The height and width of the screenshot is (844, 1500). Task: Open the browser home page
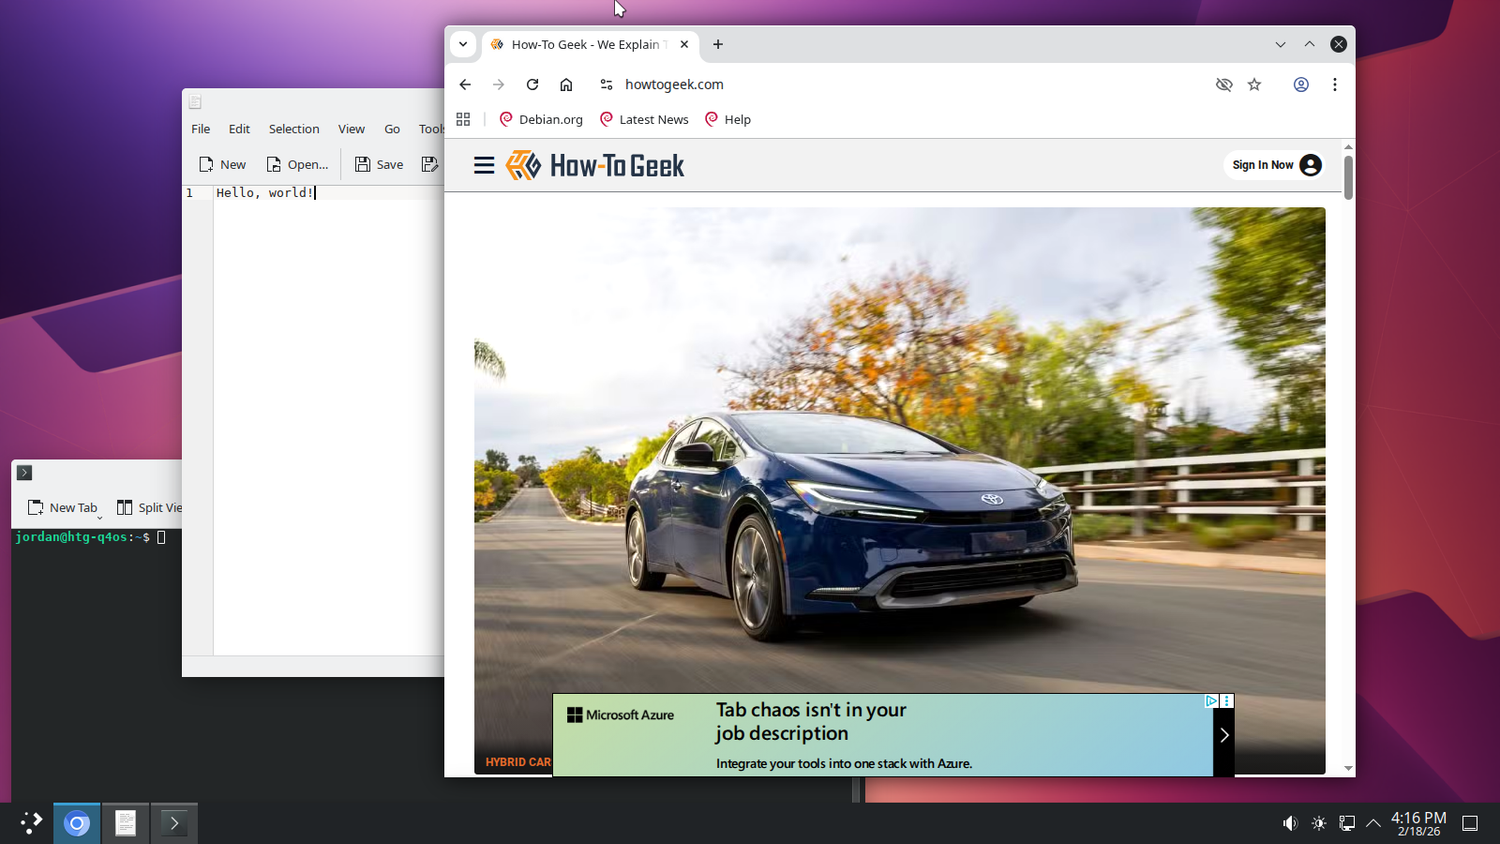[566, 85]
